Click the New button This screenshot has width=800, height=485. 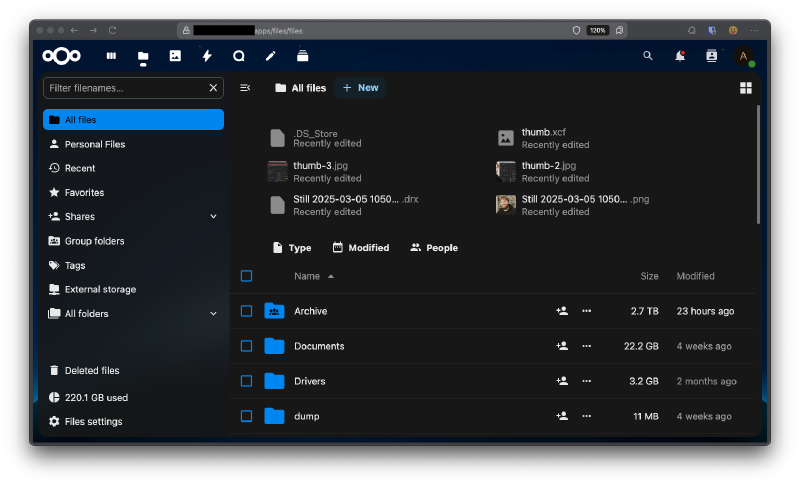click(x=360, y=88)
